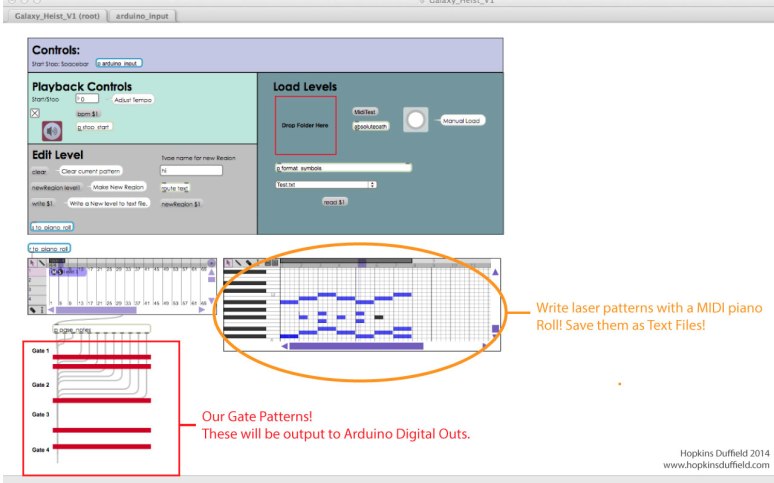Viewport: 774px width, 483px height.
Task: Click the Test.txt dropdown stepper arrows
Action: (x=372, y=184)
